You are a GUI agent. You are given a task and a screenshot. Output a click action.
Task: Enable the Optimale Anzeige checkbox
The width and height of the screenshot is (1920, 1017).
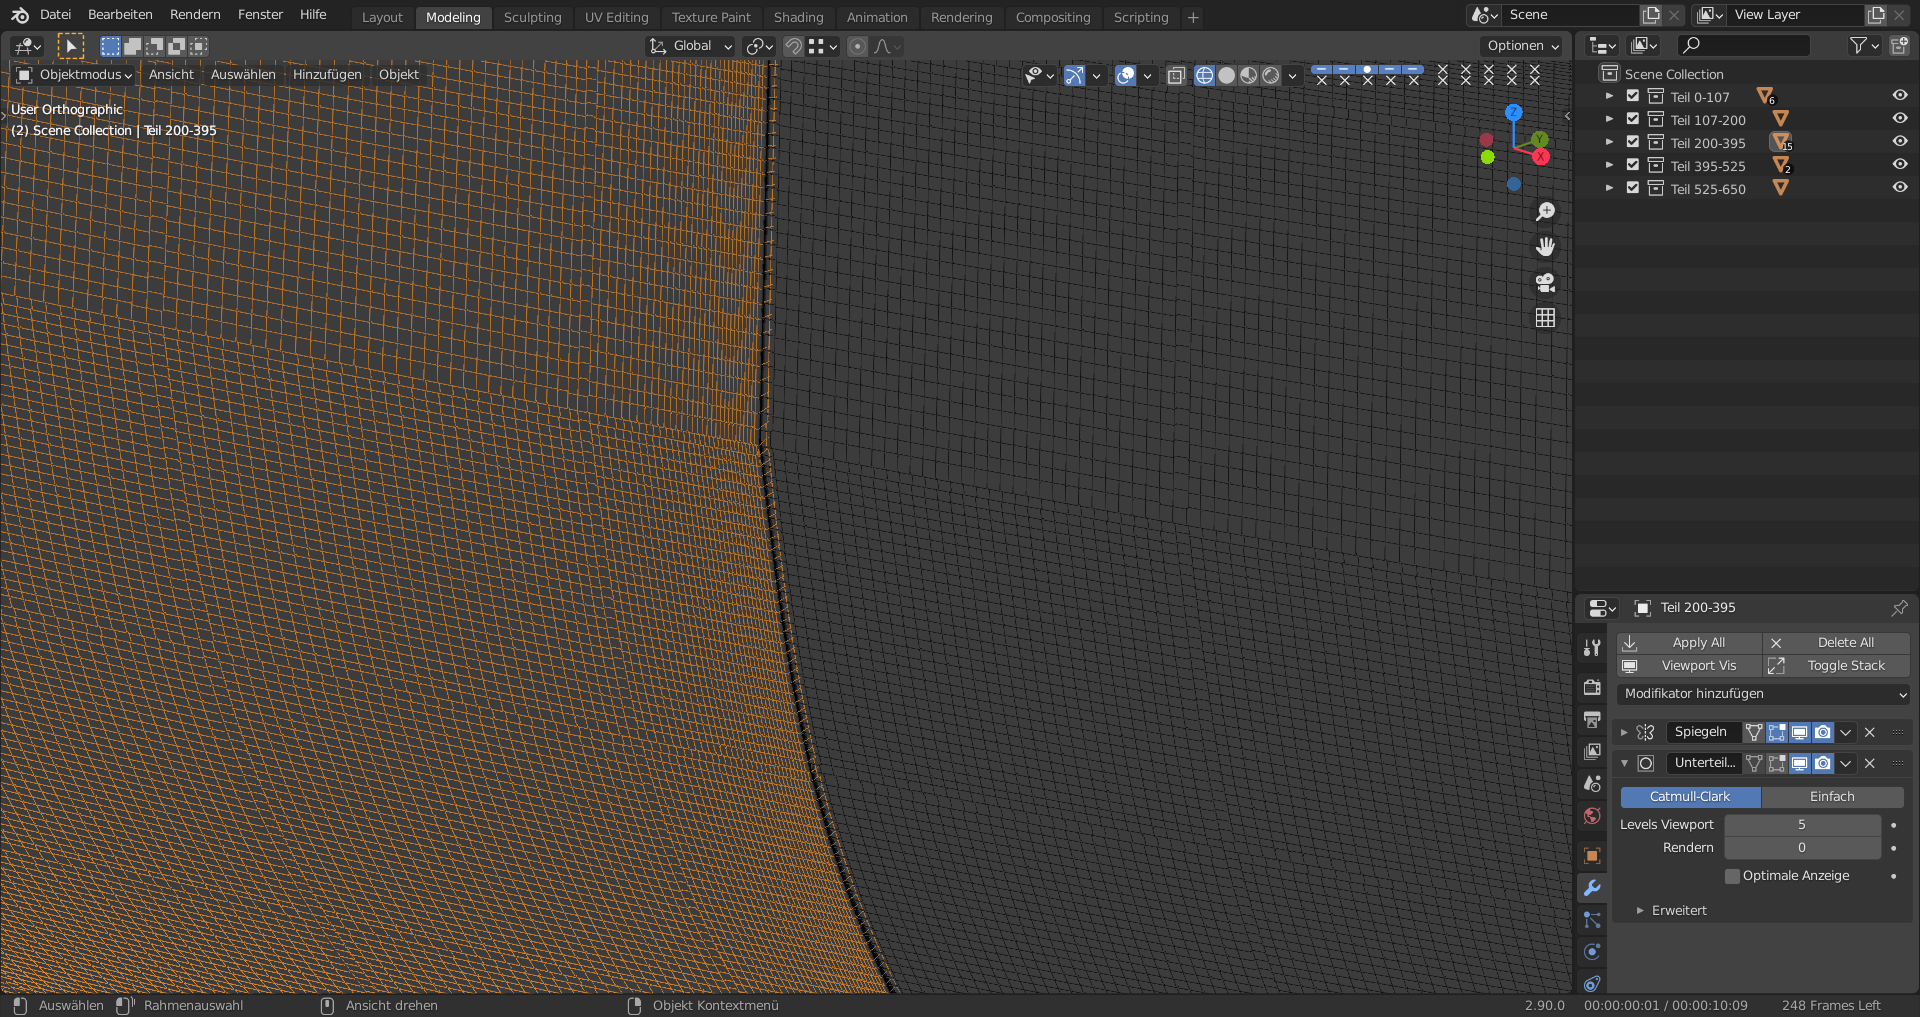point(1733,876)
